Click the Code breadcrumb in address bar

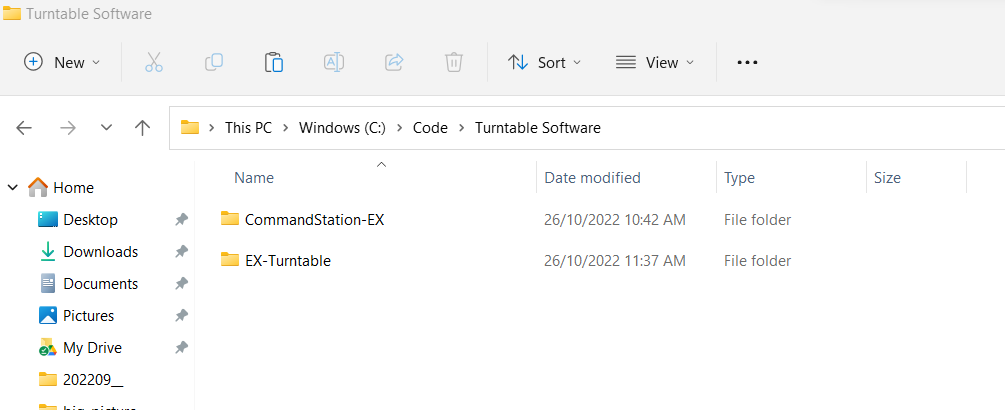tap(432, 128)
